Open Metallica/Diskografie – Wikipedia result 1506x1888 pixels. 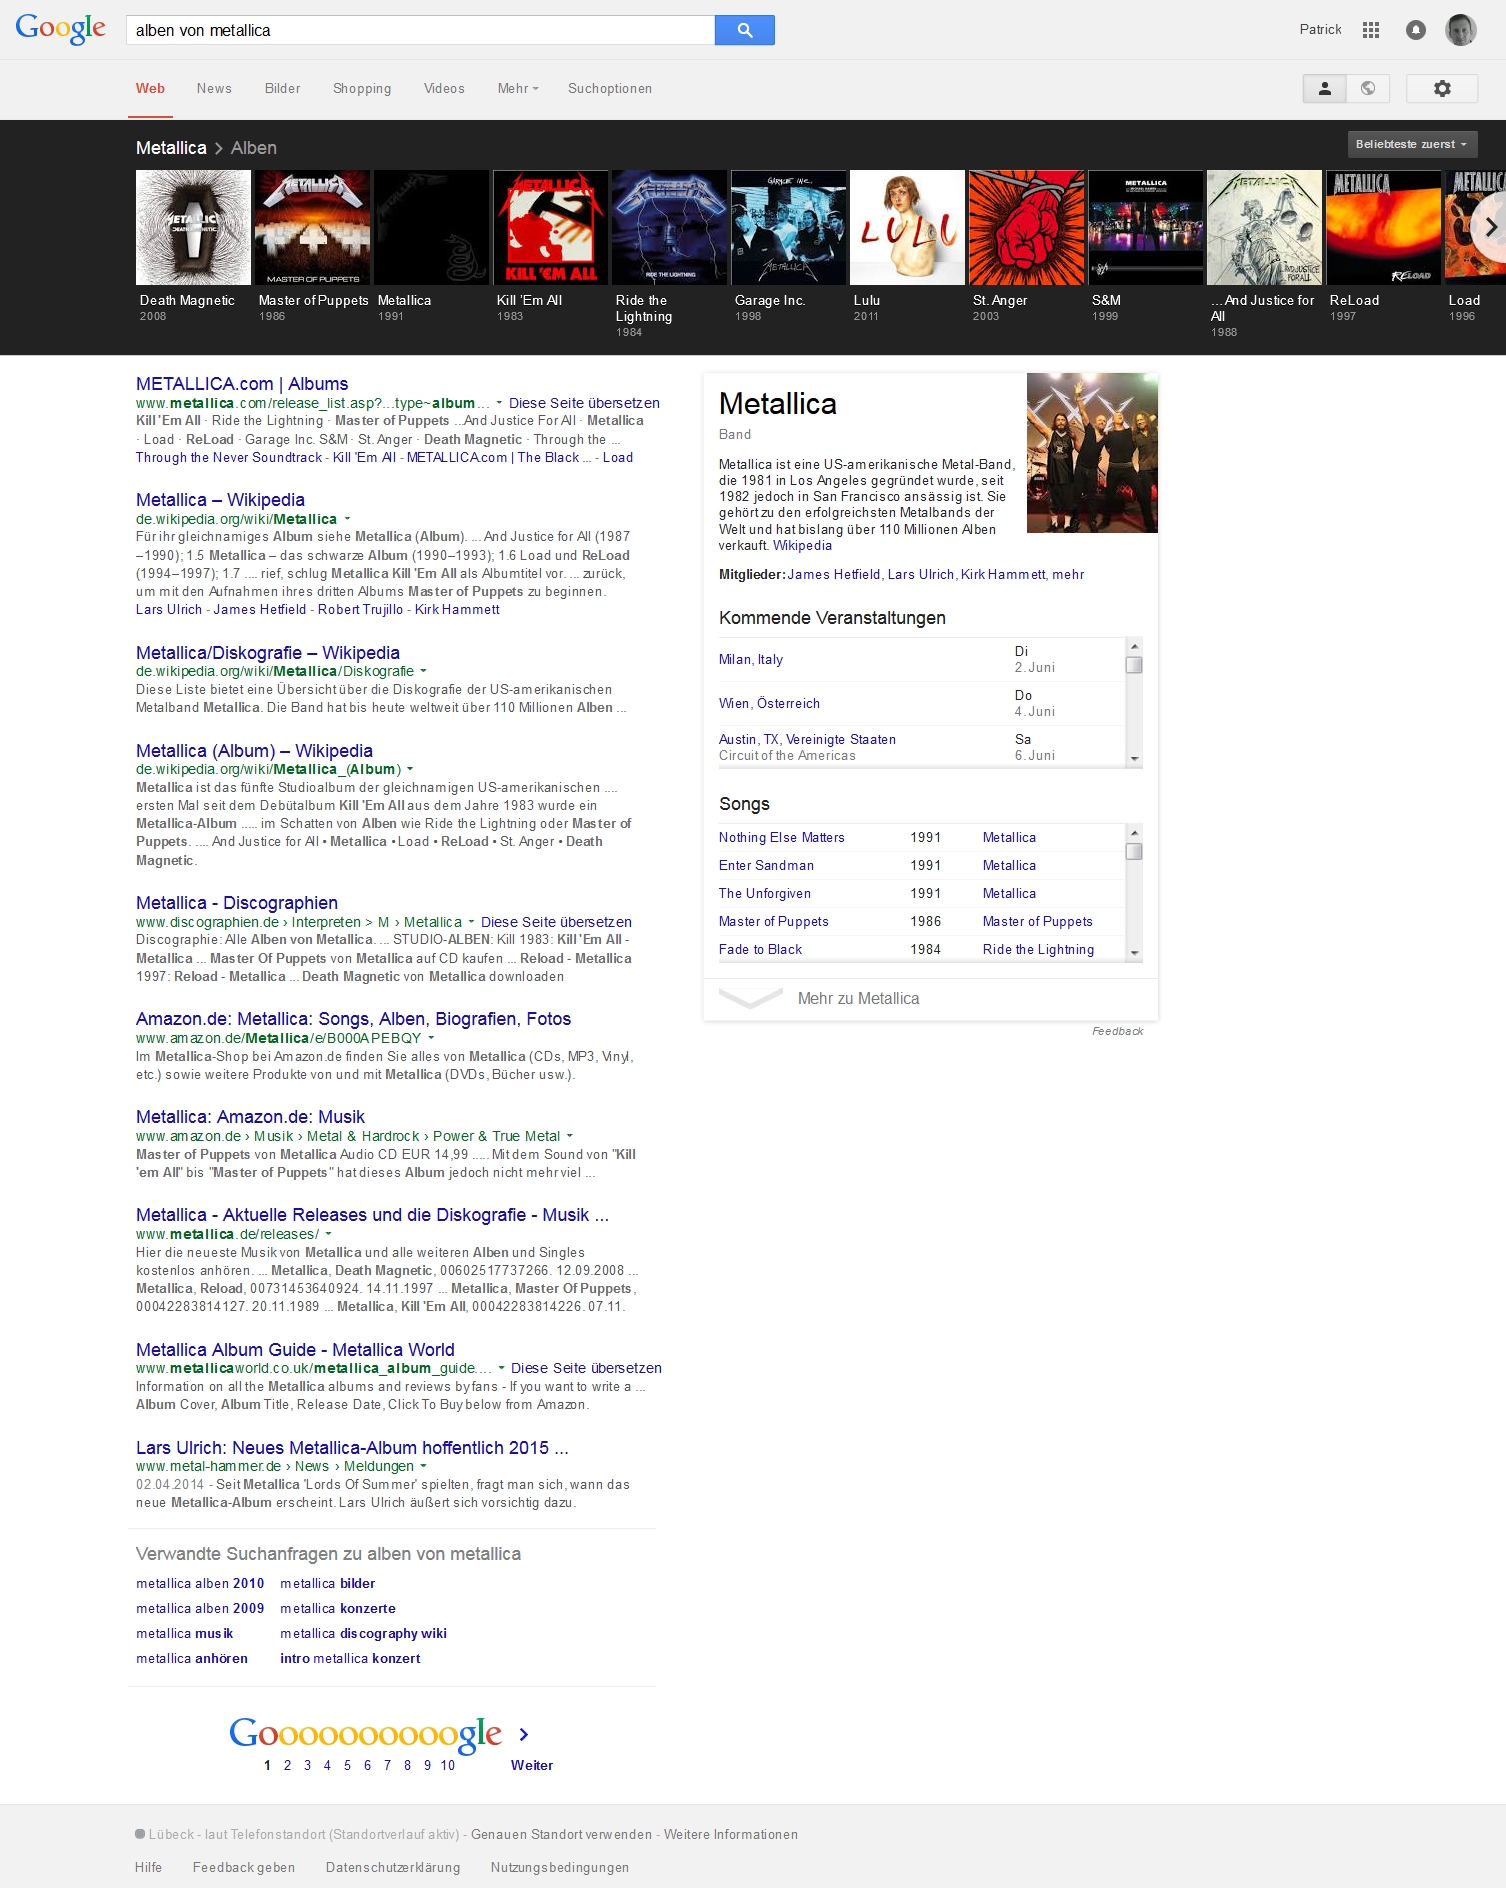pos(268,653)
